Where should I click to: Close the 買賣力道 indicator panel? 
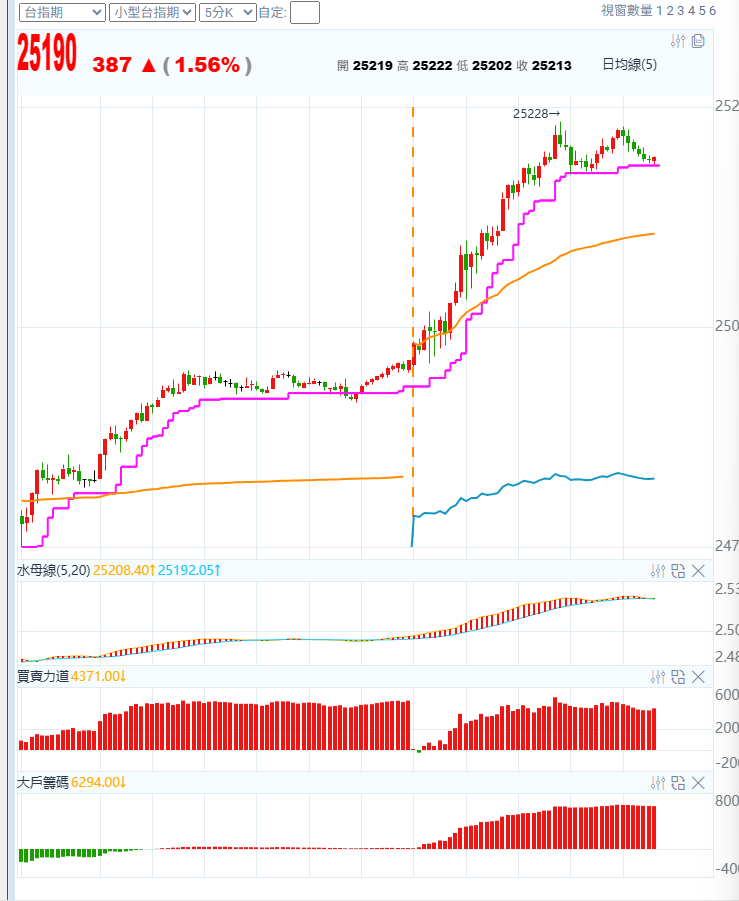698,677
